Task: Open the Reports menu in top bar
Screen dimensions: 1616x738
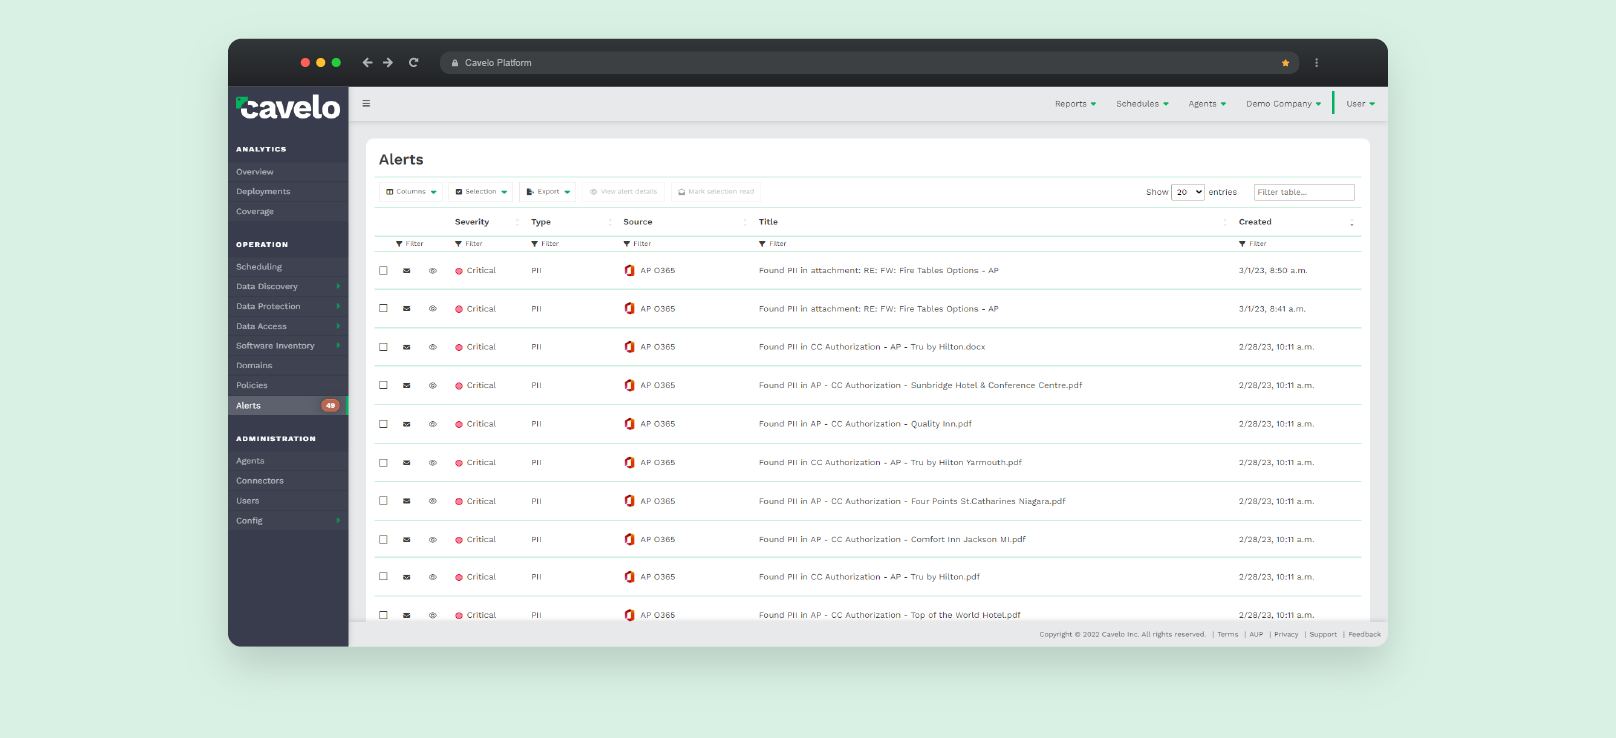Action: 1075,104
